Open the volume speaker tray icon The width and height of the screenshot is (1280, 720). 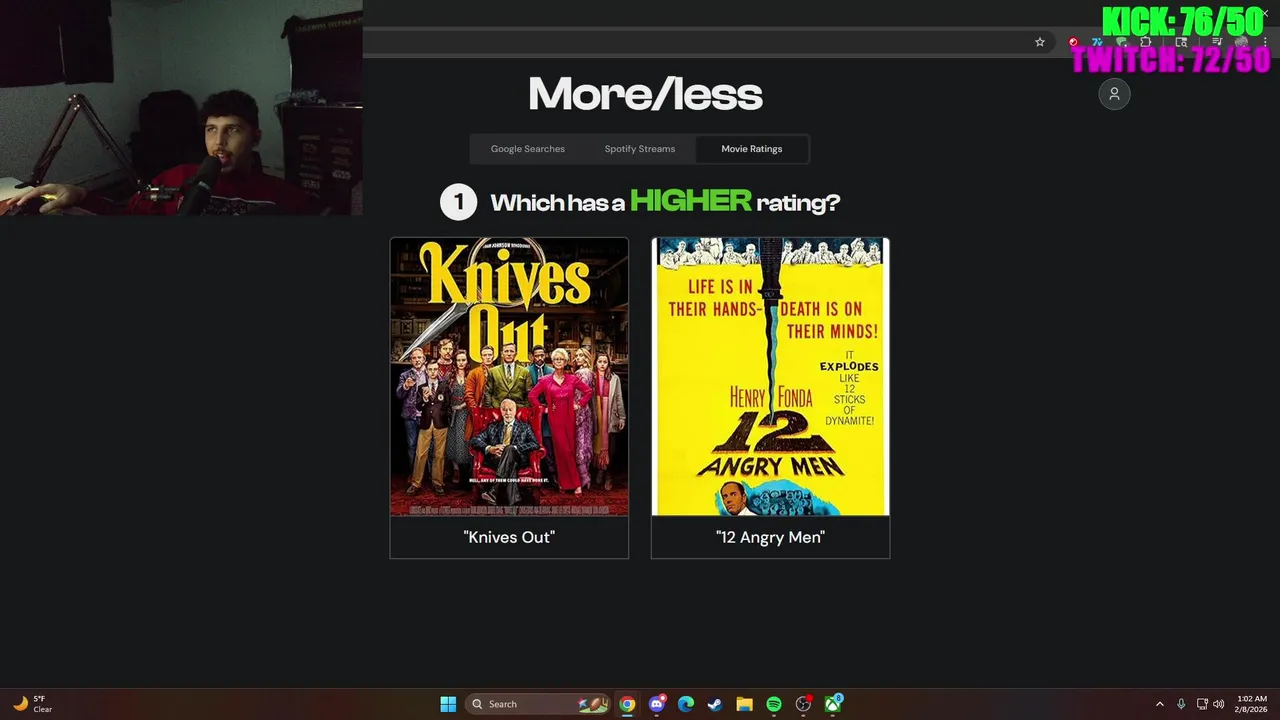click(1219, 704)
